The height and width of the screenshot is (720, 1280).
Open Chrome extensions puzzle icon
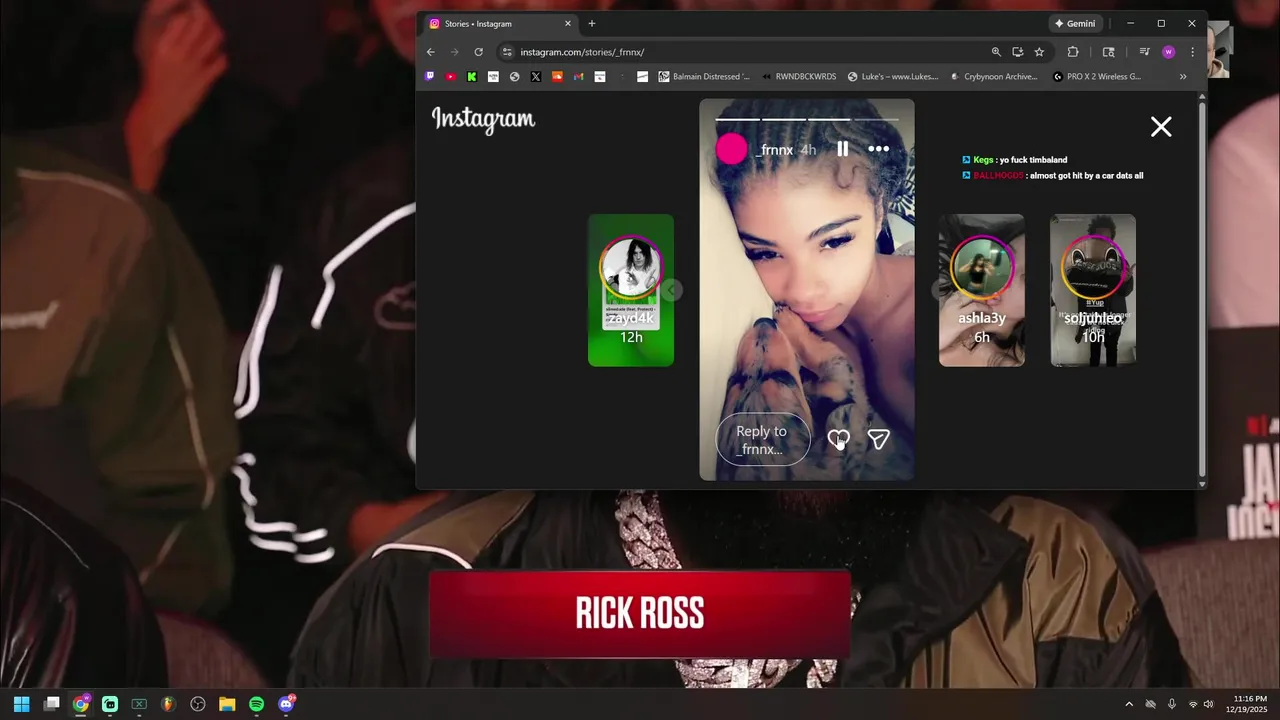point(1073,52)
